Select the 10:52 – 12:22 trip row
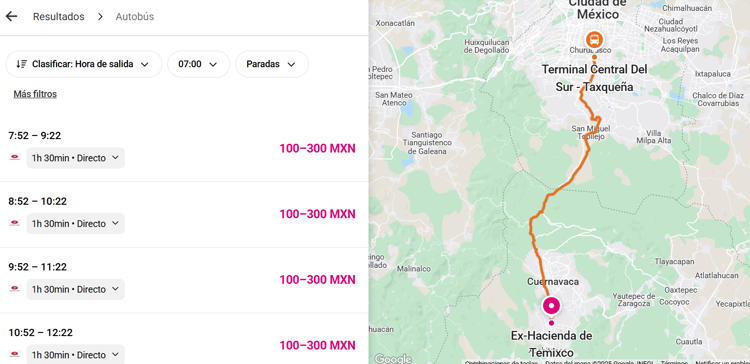The height and width of the screenshot is (364, 750). [184, 342]
